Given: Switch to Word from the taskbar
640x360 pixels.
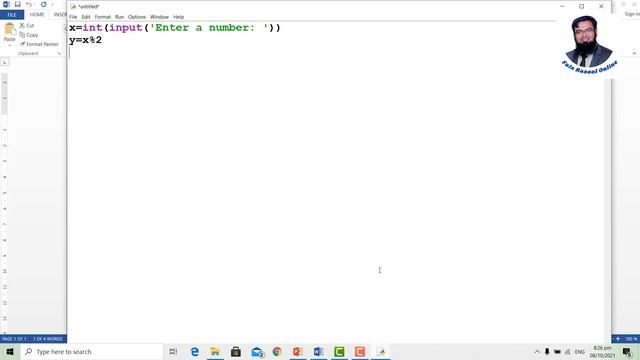Looking at the screenshot, I should 318,352.
